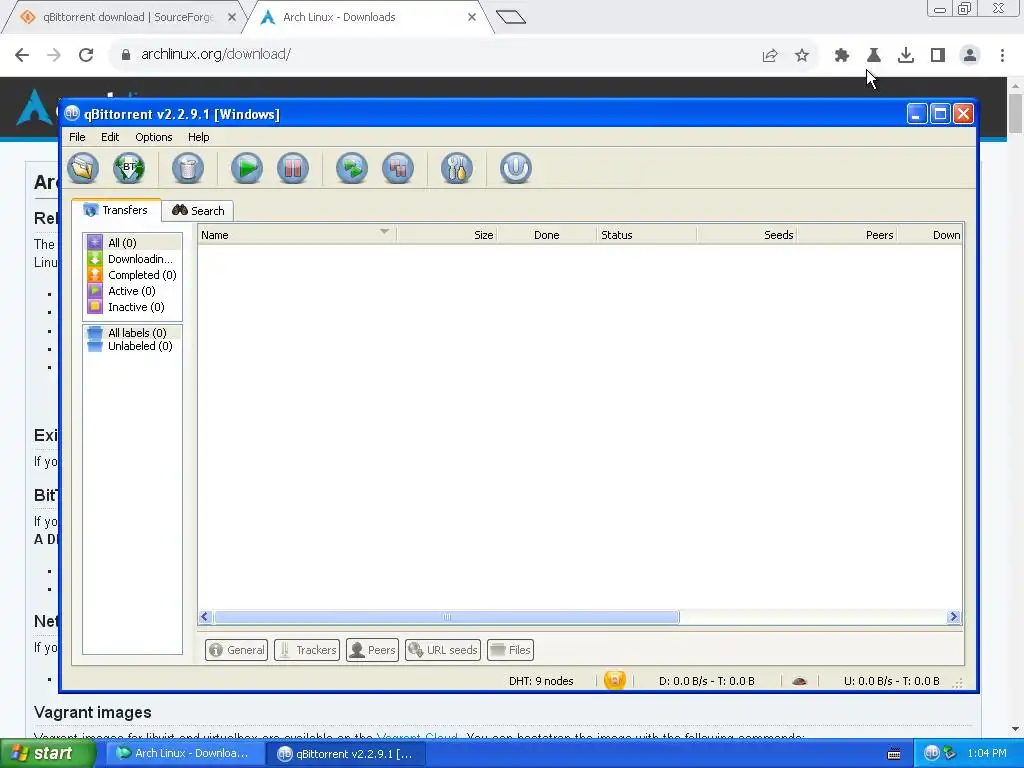Toggle alternative speed limits turtle icon

[799, 681]
